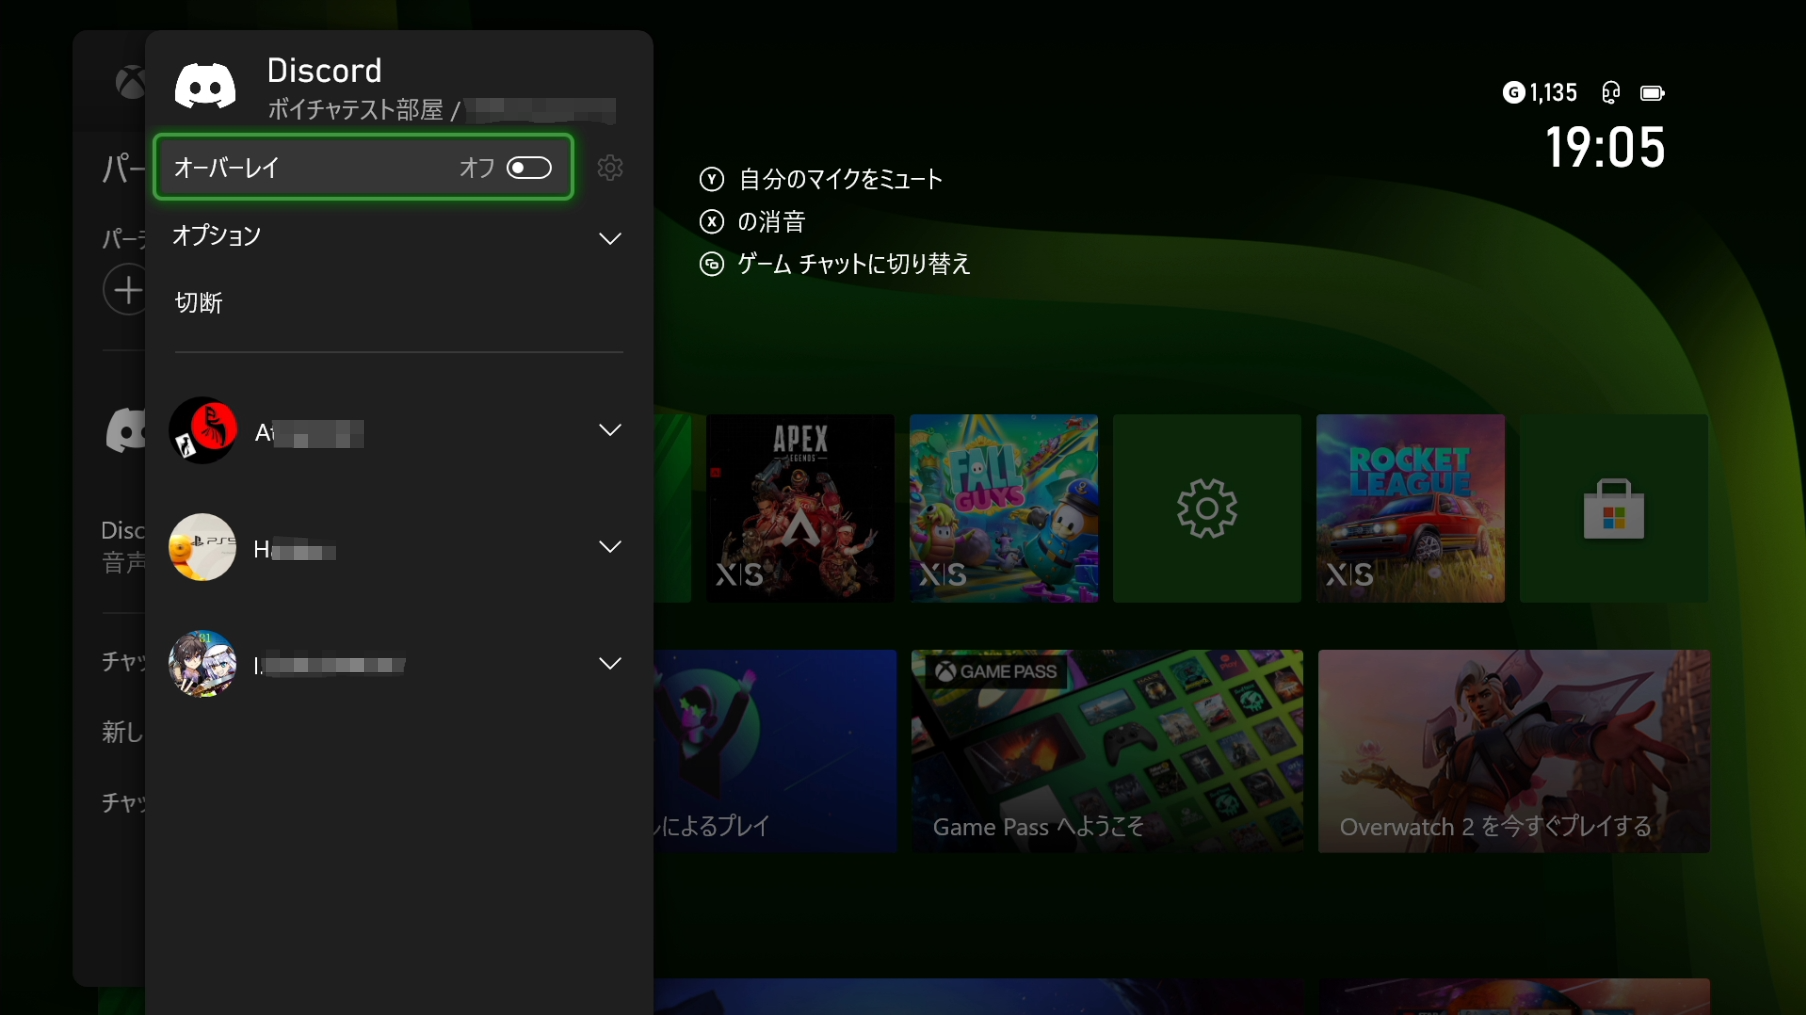
Task: Click the headset status icon
Action: pyautogui.click(x=1610, y=93)
